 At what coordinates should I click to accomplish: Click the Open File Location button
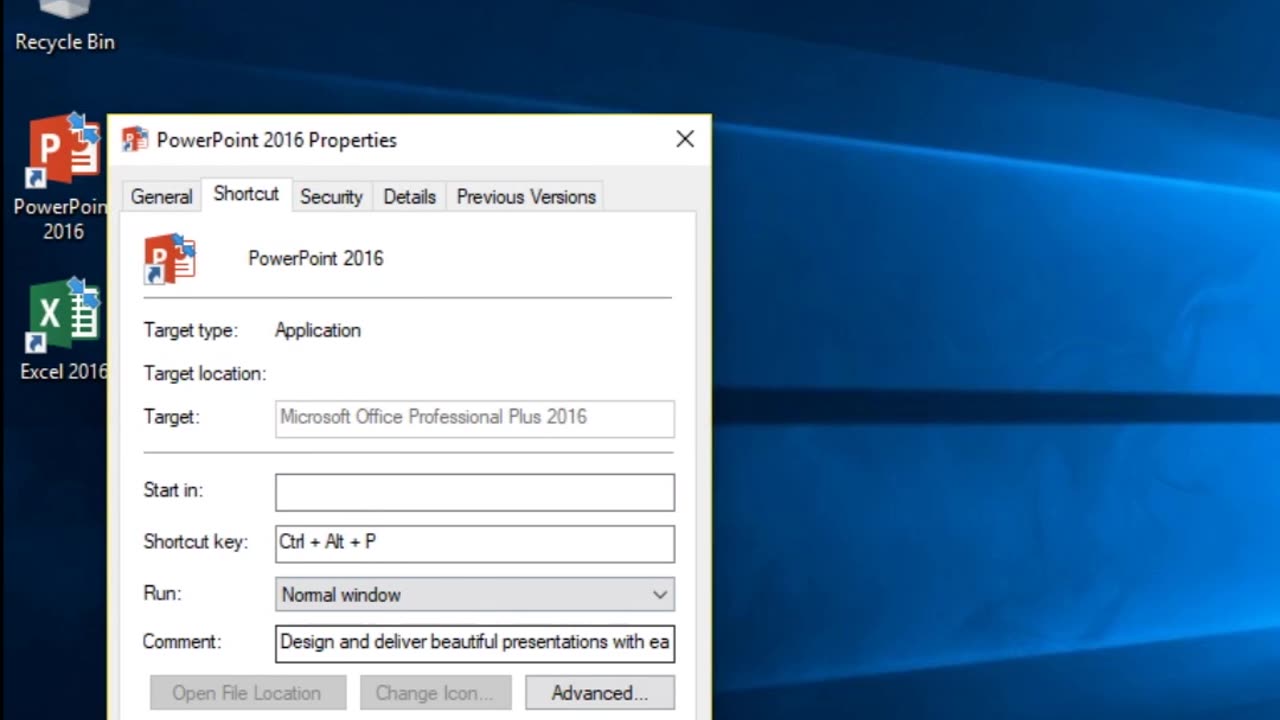247,693
